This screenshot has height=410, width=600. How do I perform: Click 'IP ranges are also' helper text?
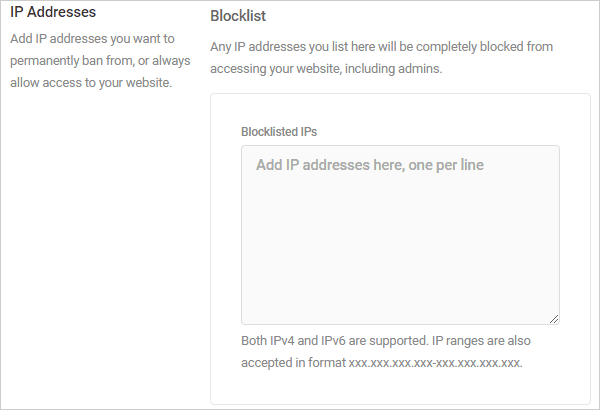[x=481, y=340]
